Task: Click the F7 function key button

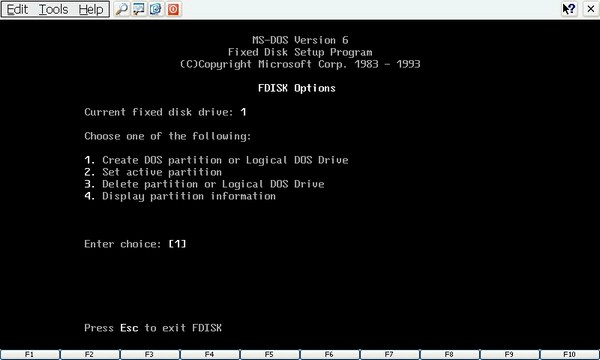Action: tap(390, 355)
